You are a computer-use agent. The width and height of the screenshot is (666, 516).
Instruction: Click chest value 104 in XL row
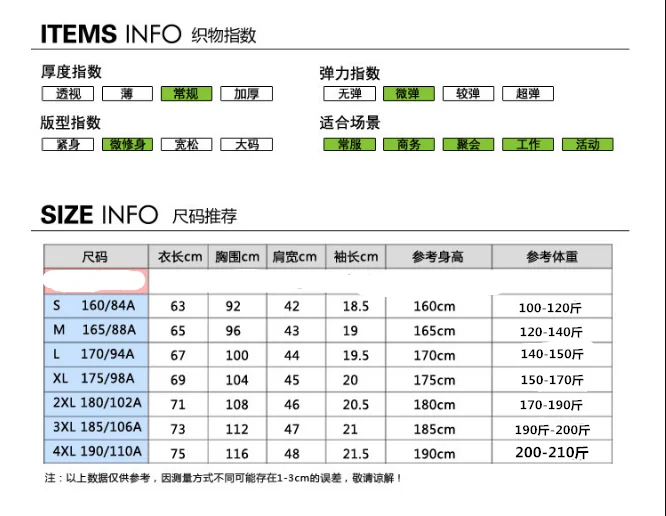[237, 380]
